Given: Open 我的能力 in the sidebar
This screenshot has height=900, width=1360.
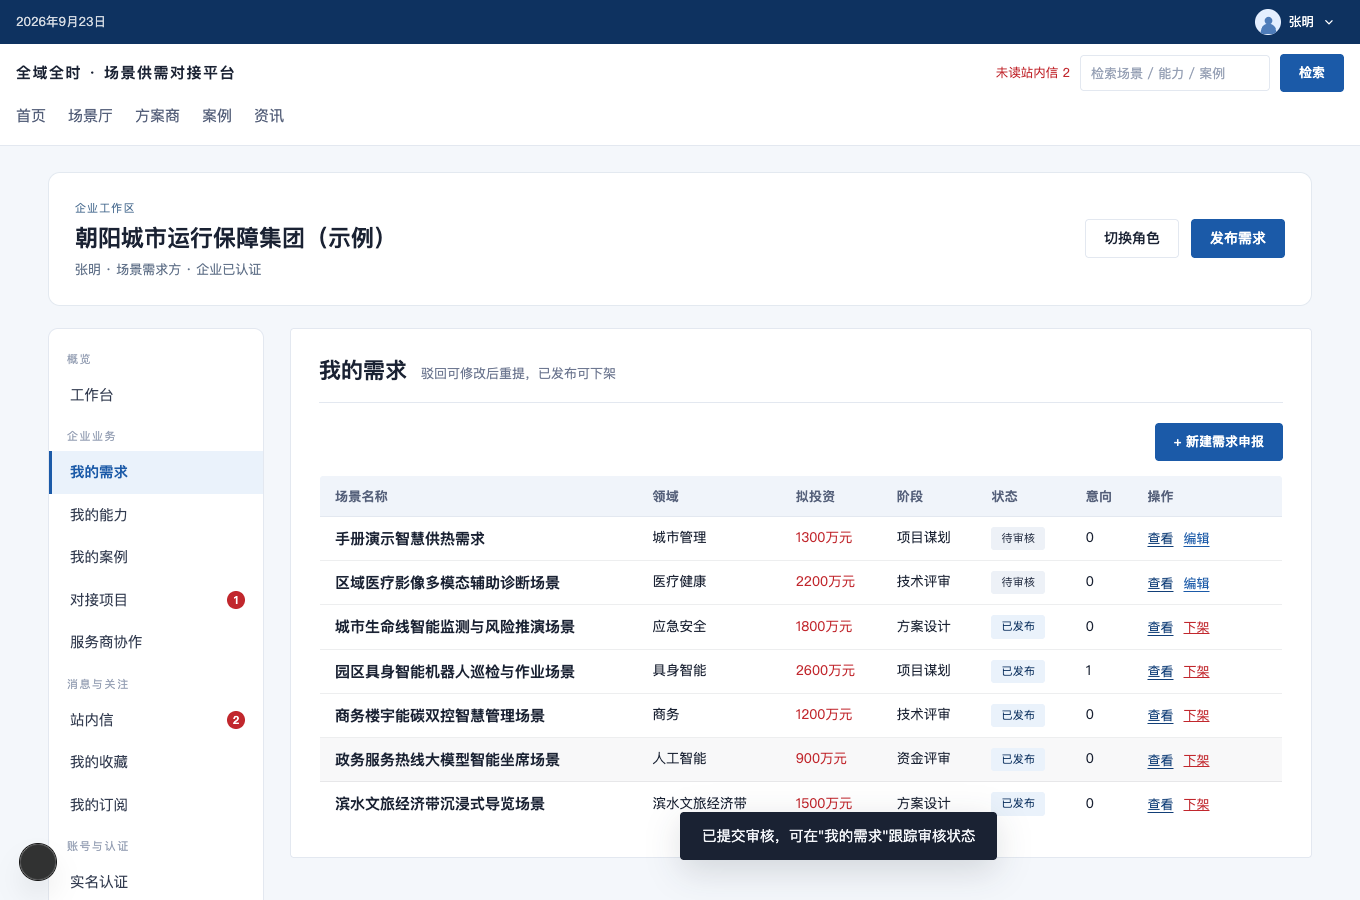Looking at the screenshot, I should [x=156, y=515].
